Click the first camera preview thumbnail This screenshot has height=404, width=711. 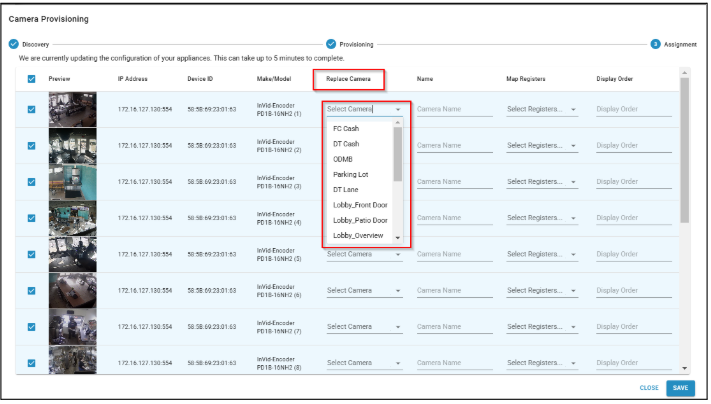pos(73,110)
